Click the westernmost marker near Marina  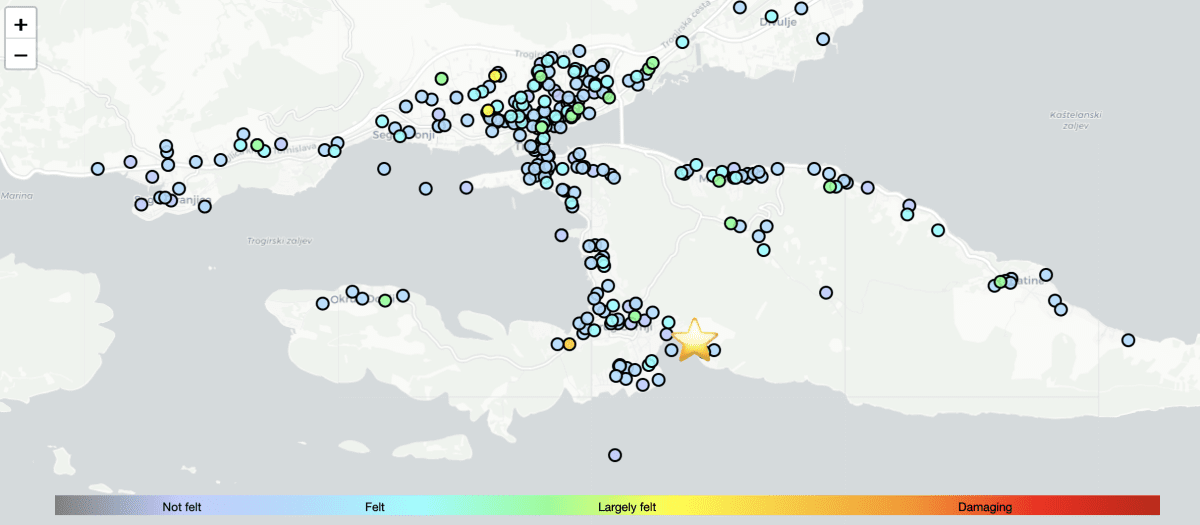pyautogui.click(x=97, y=169)
